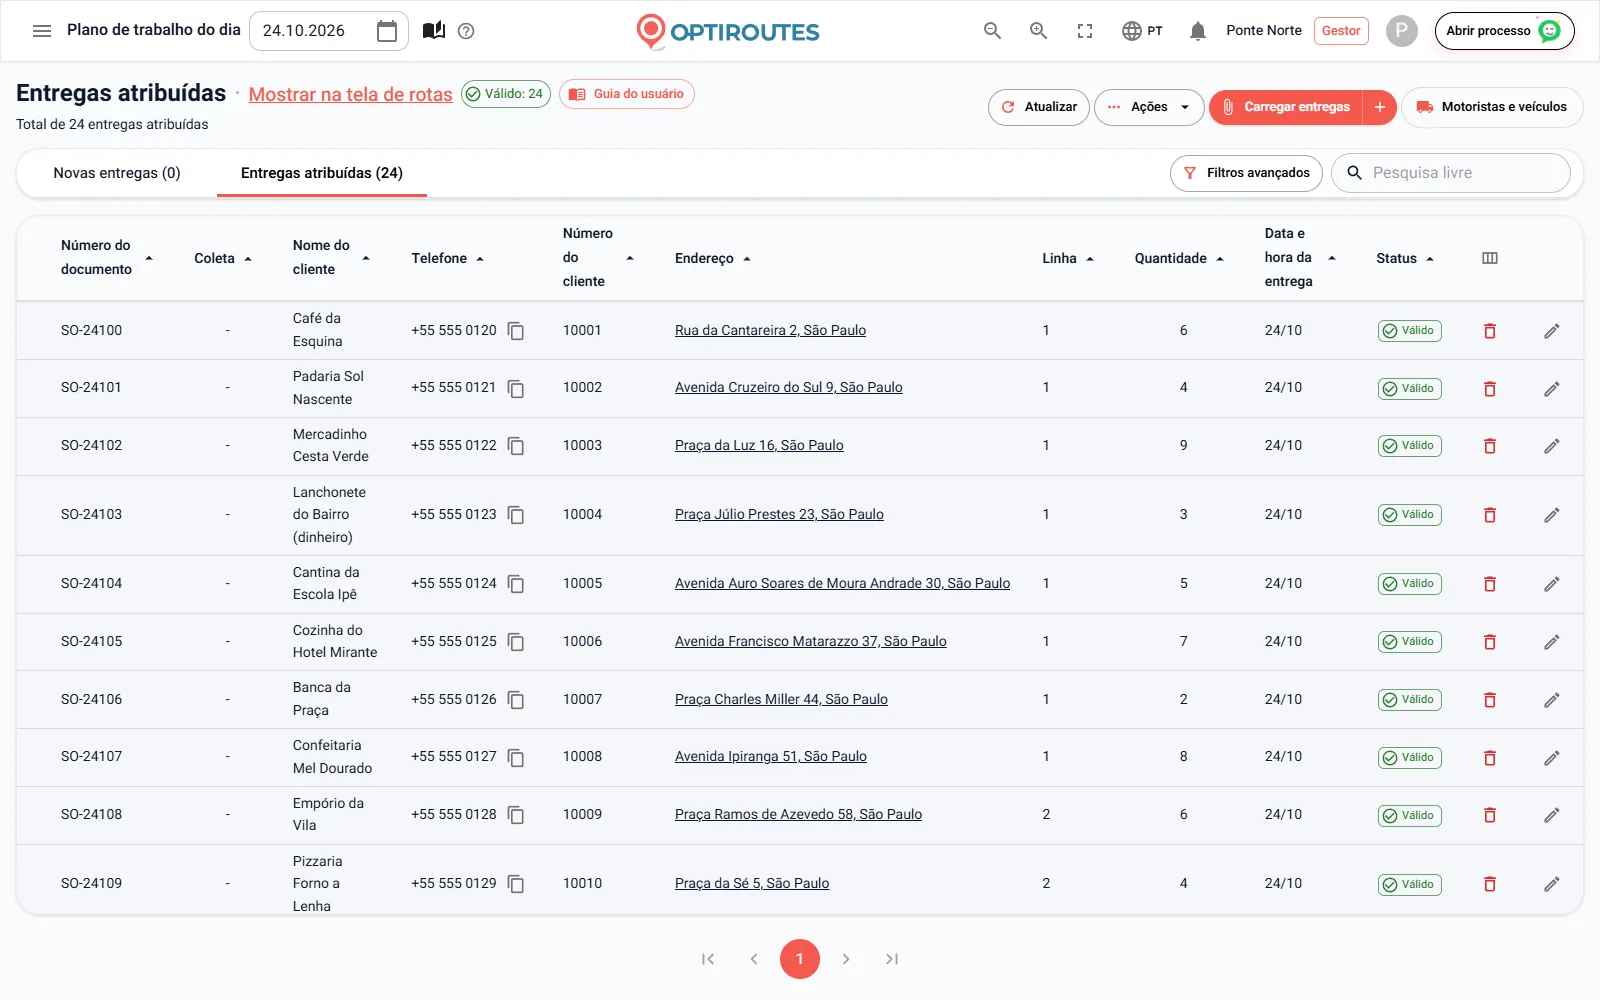Screen dimensions: 1600x1000
Task: Click the Válido status of SO-24100
Action: tap(1410, 331)
